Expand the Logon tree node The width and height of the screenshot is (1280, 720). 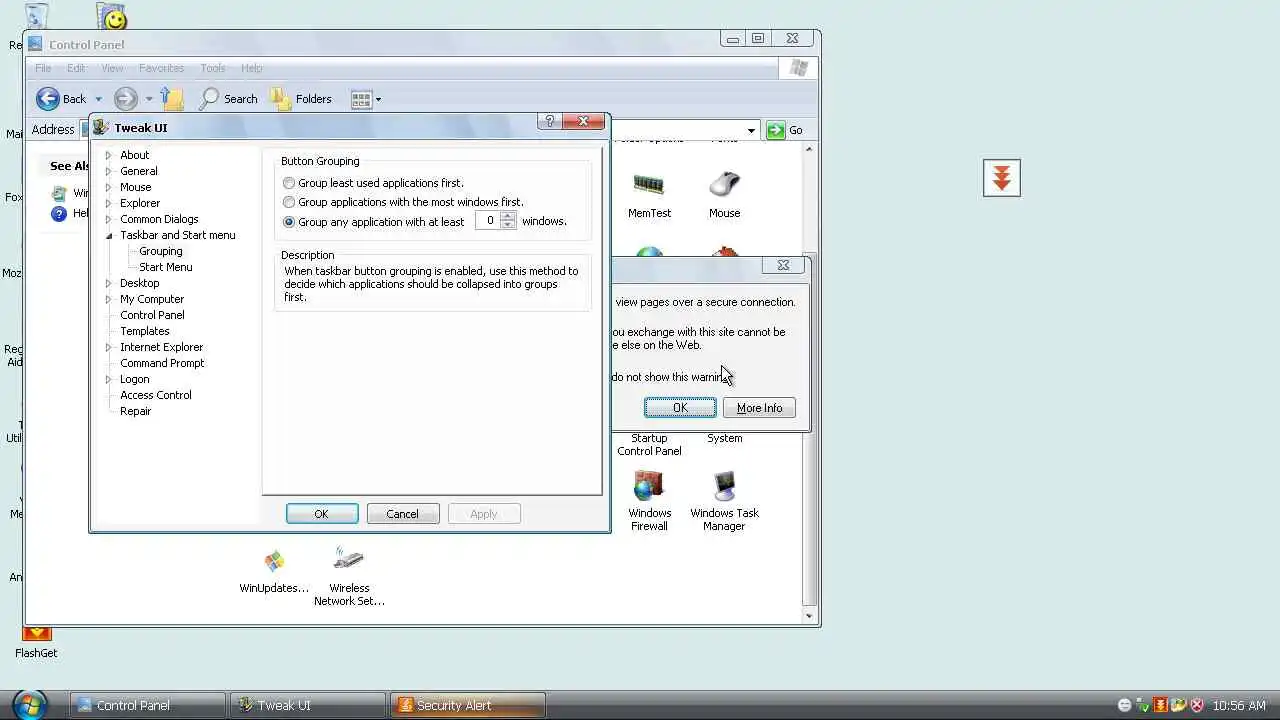tap(108, 379)
